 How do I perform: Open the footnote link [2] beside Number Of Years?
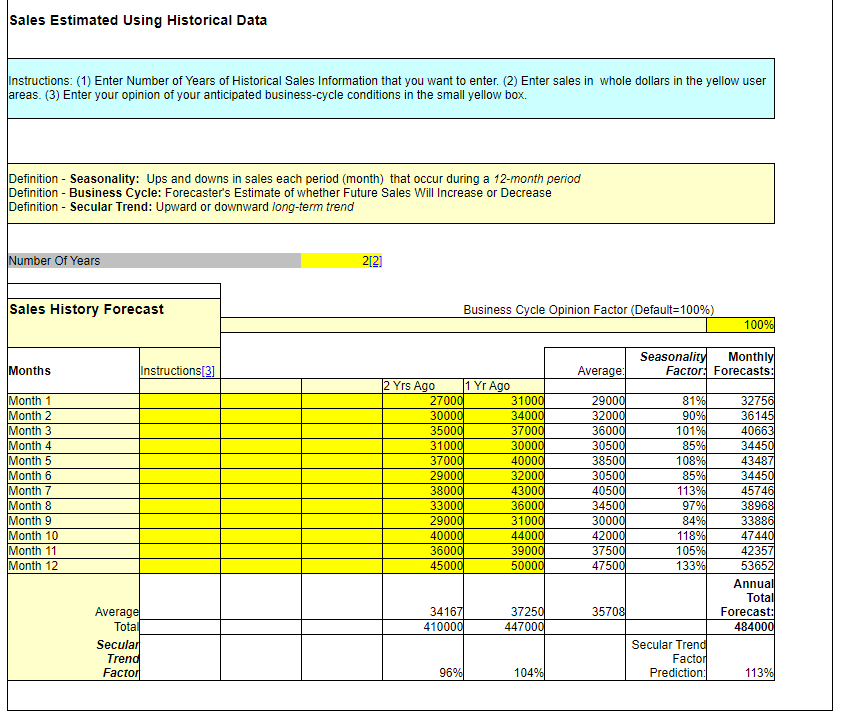(379, 260)
